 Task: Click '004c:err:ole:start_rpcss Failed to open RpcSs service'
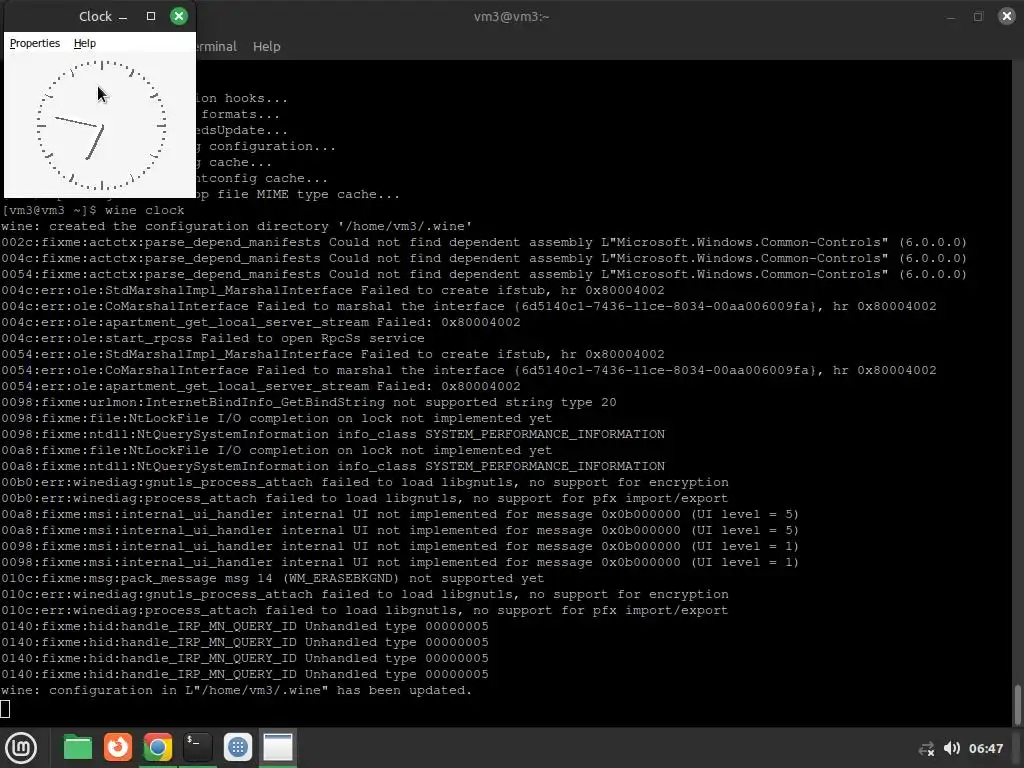tap(213, 338)
